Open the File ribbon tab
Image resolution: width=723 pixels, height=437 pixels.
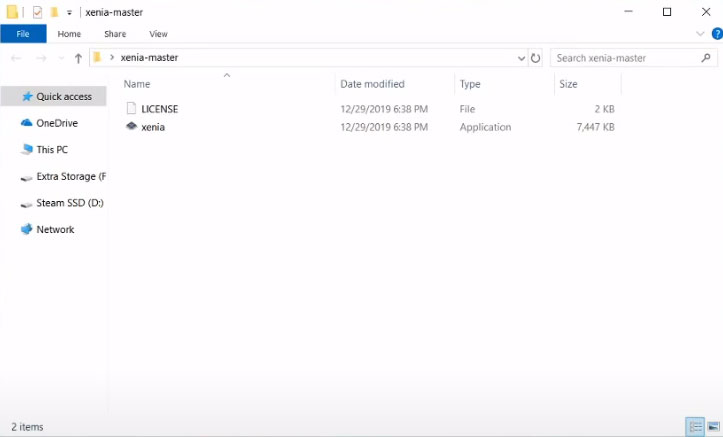(23, 34)
